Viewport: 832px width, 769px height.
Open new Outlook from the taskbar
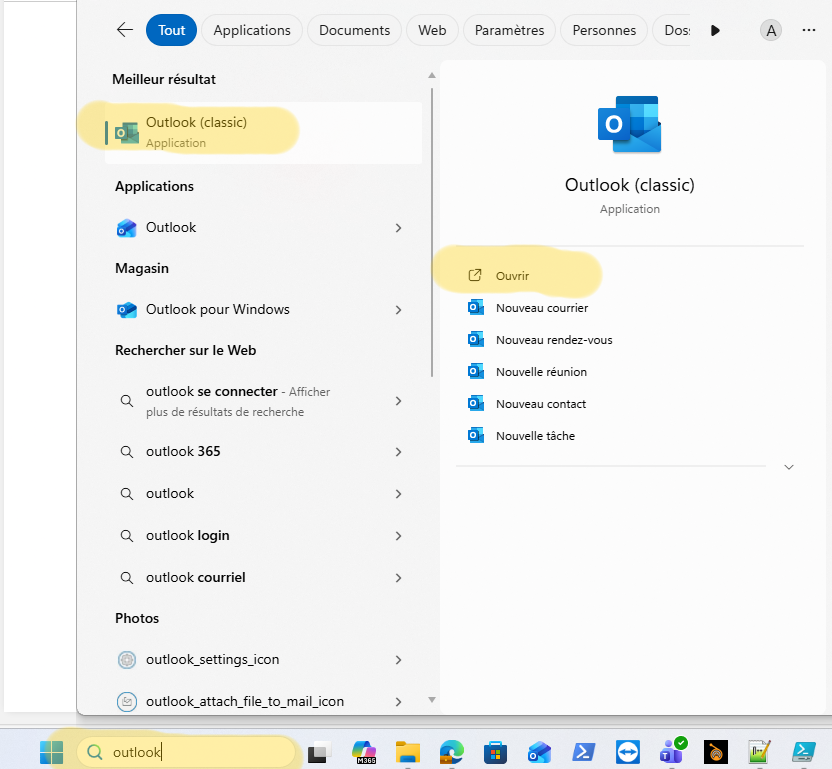click(x=540, y=752)
